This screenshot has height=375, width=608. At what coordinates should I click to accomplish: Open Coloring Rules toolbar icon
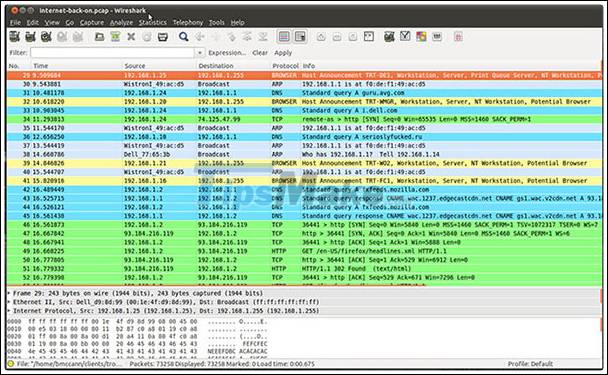(x=421, y=37)
